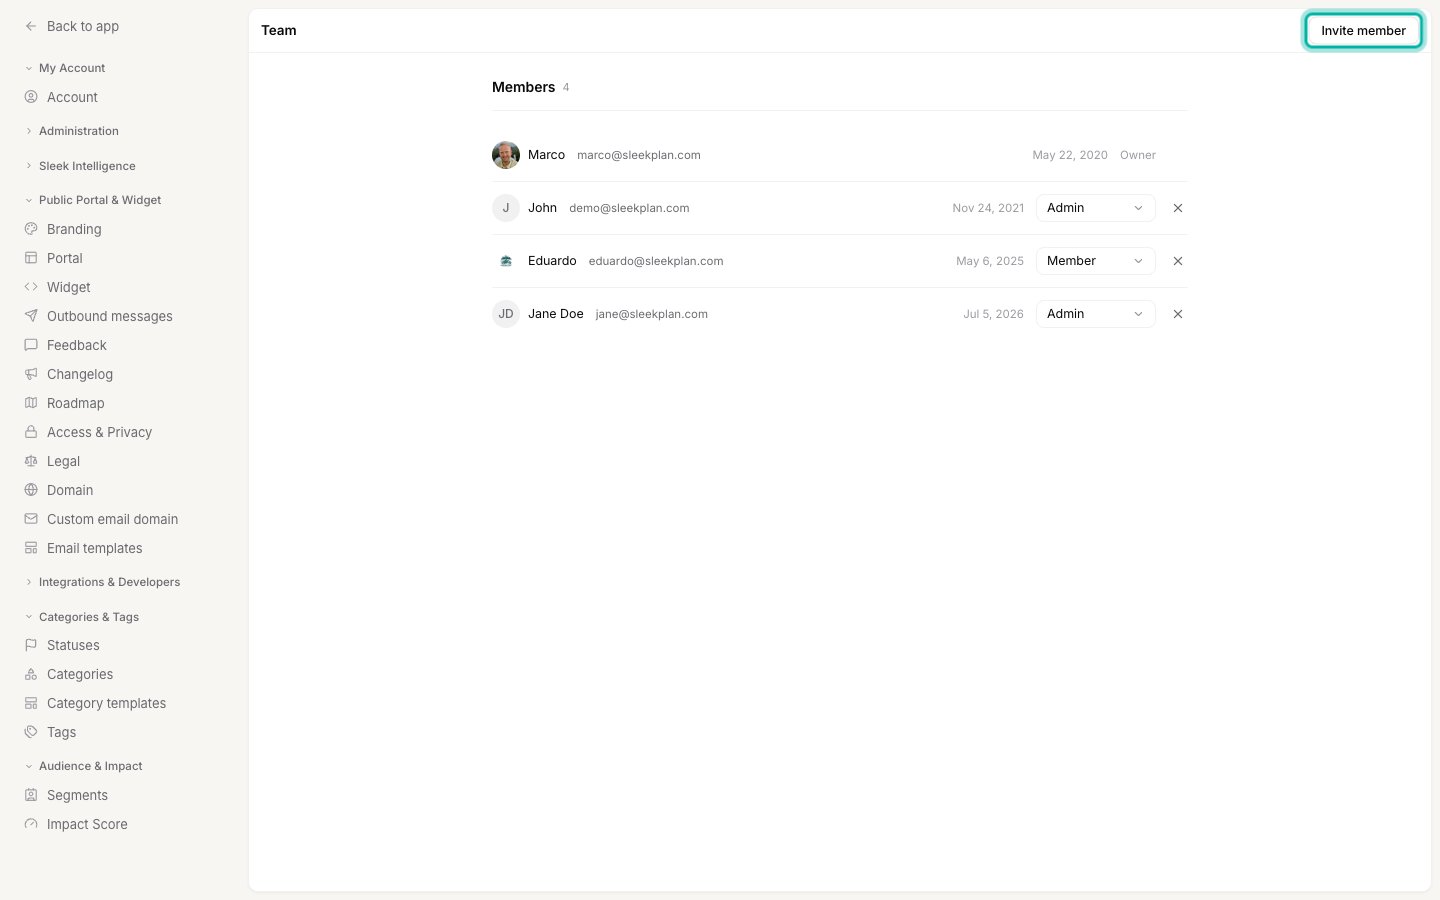1440x900 pixels.
Task: Remove Jane Doe from the team
Action: pos(1178,314)
